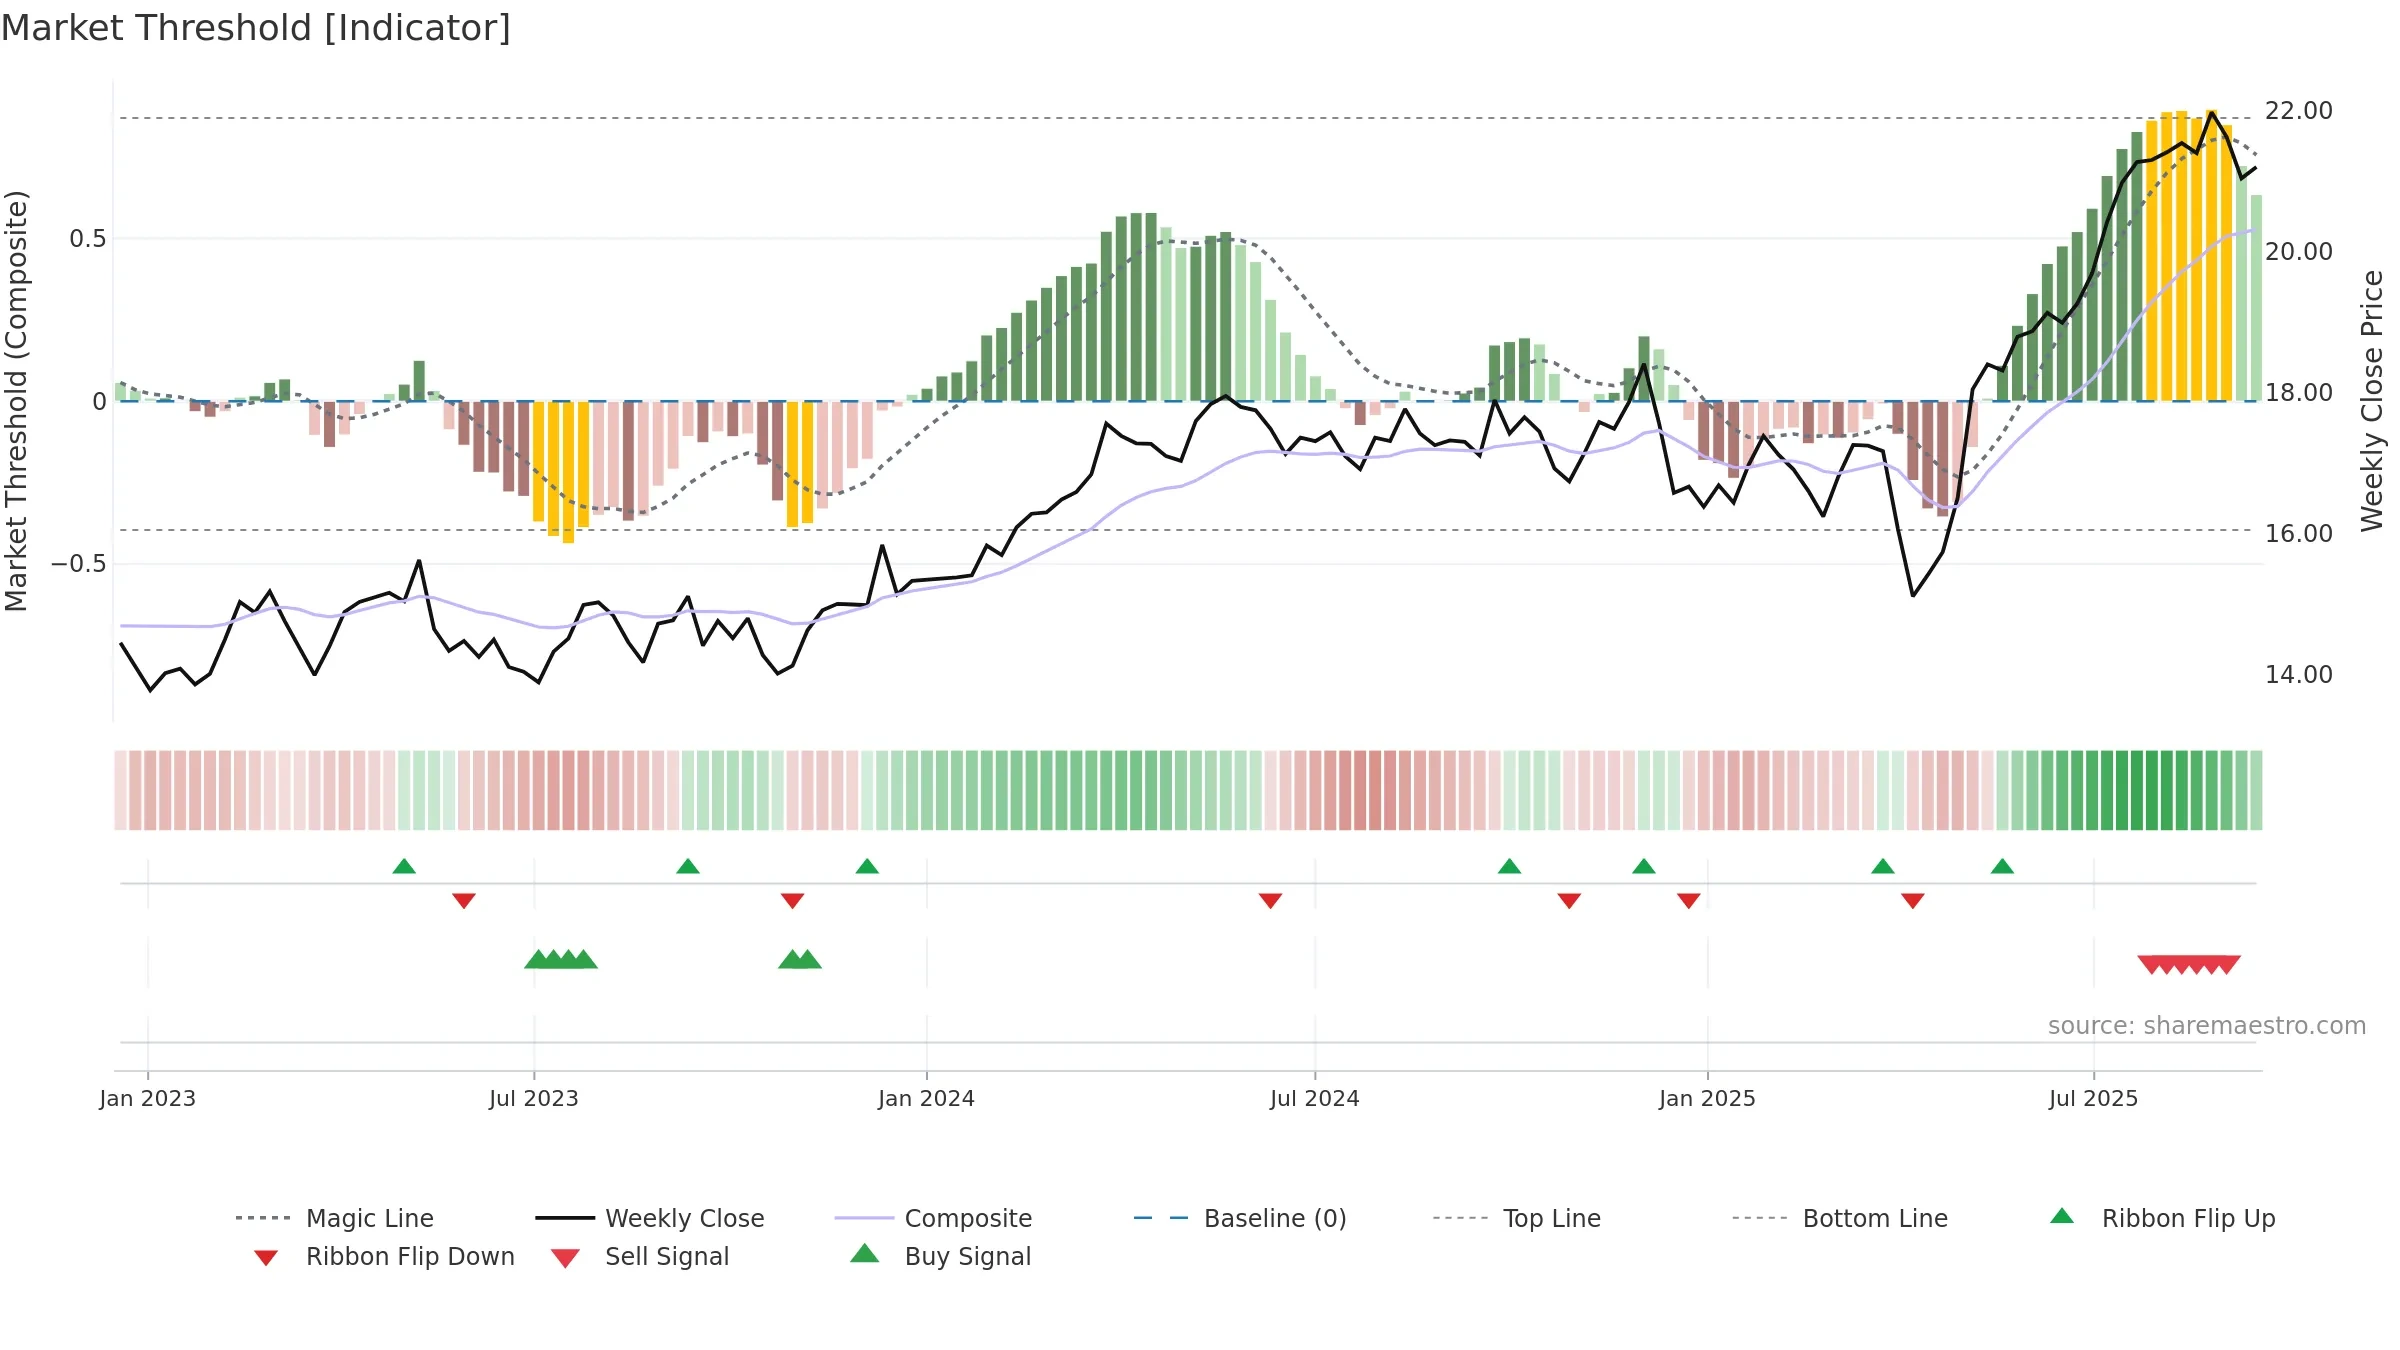
Task: Toggle the Bottom Line legend entry
Action: 1840,1218
